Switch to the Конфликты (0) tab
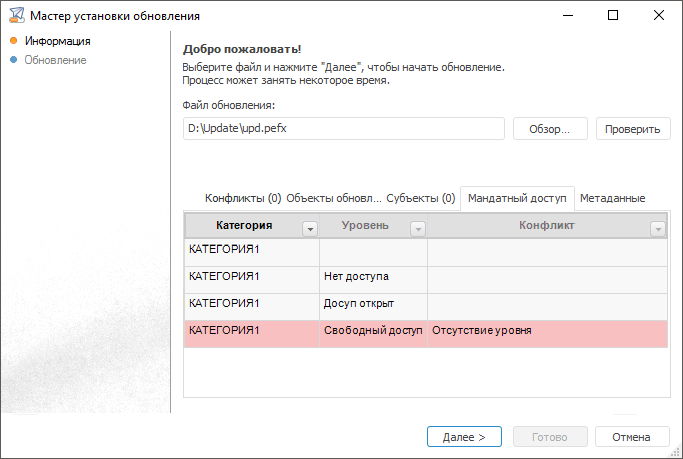The width and height of the screenshot is (683, 459). point(242,198)
